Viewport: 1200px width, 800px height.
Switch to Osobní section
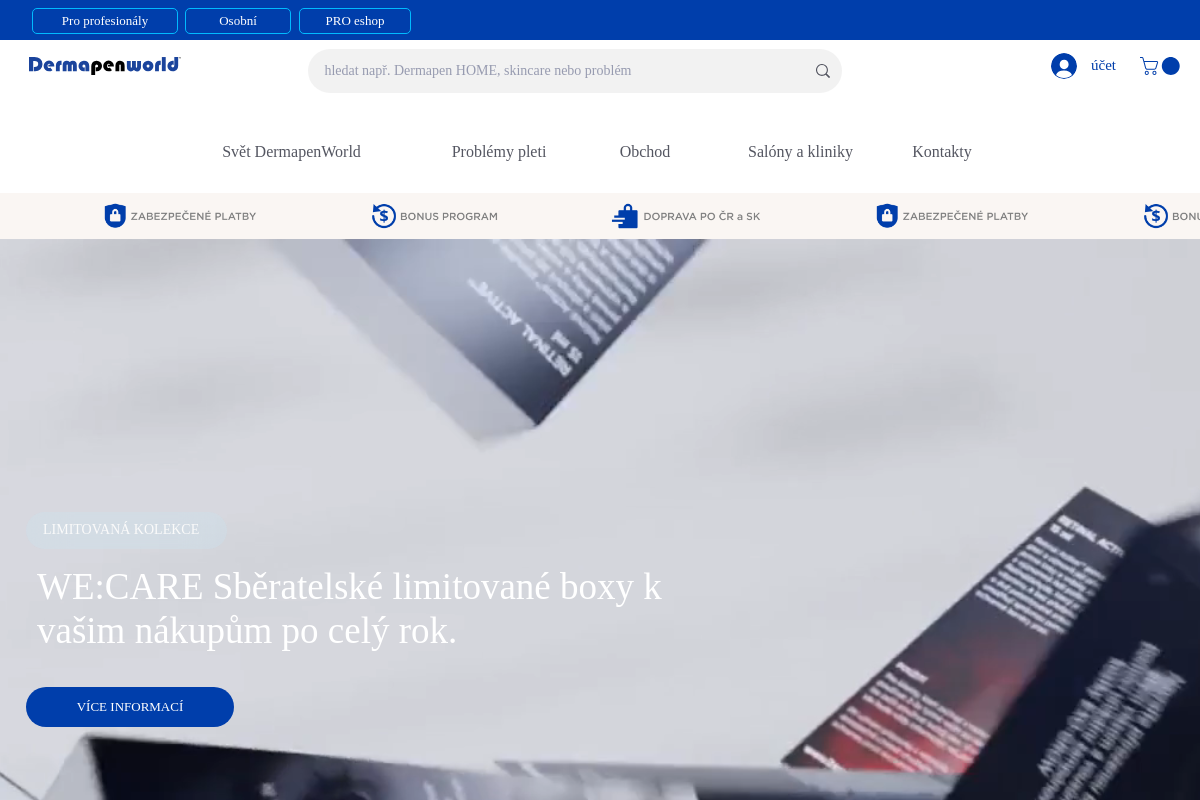pyautogui.click(x=238, y=21)
